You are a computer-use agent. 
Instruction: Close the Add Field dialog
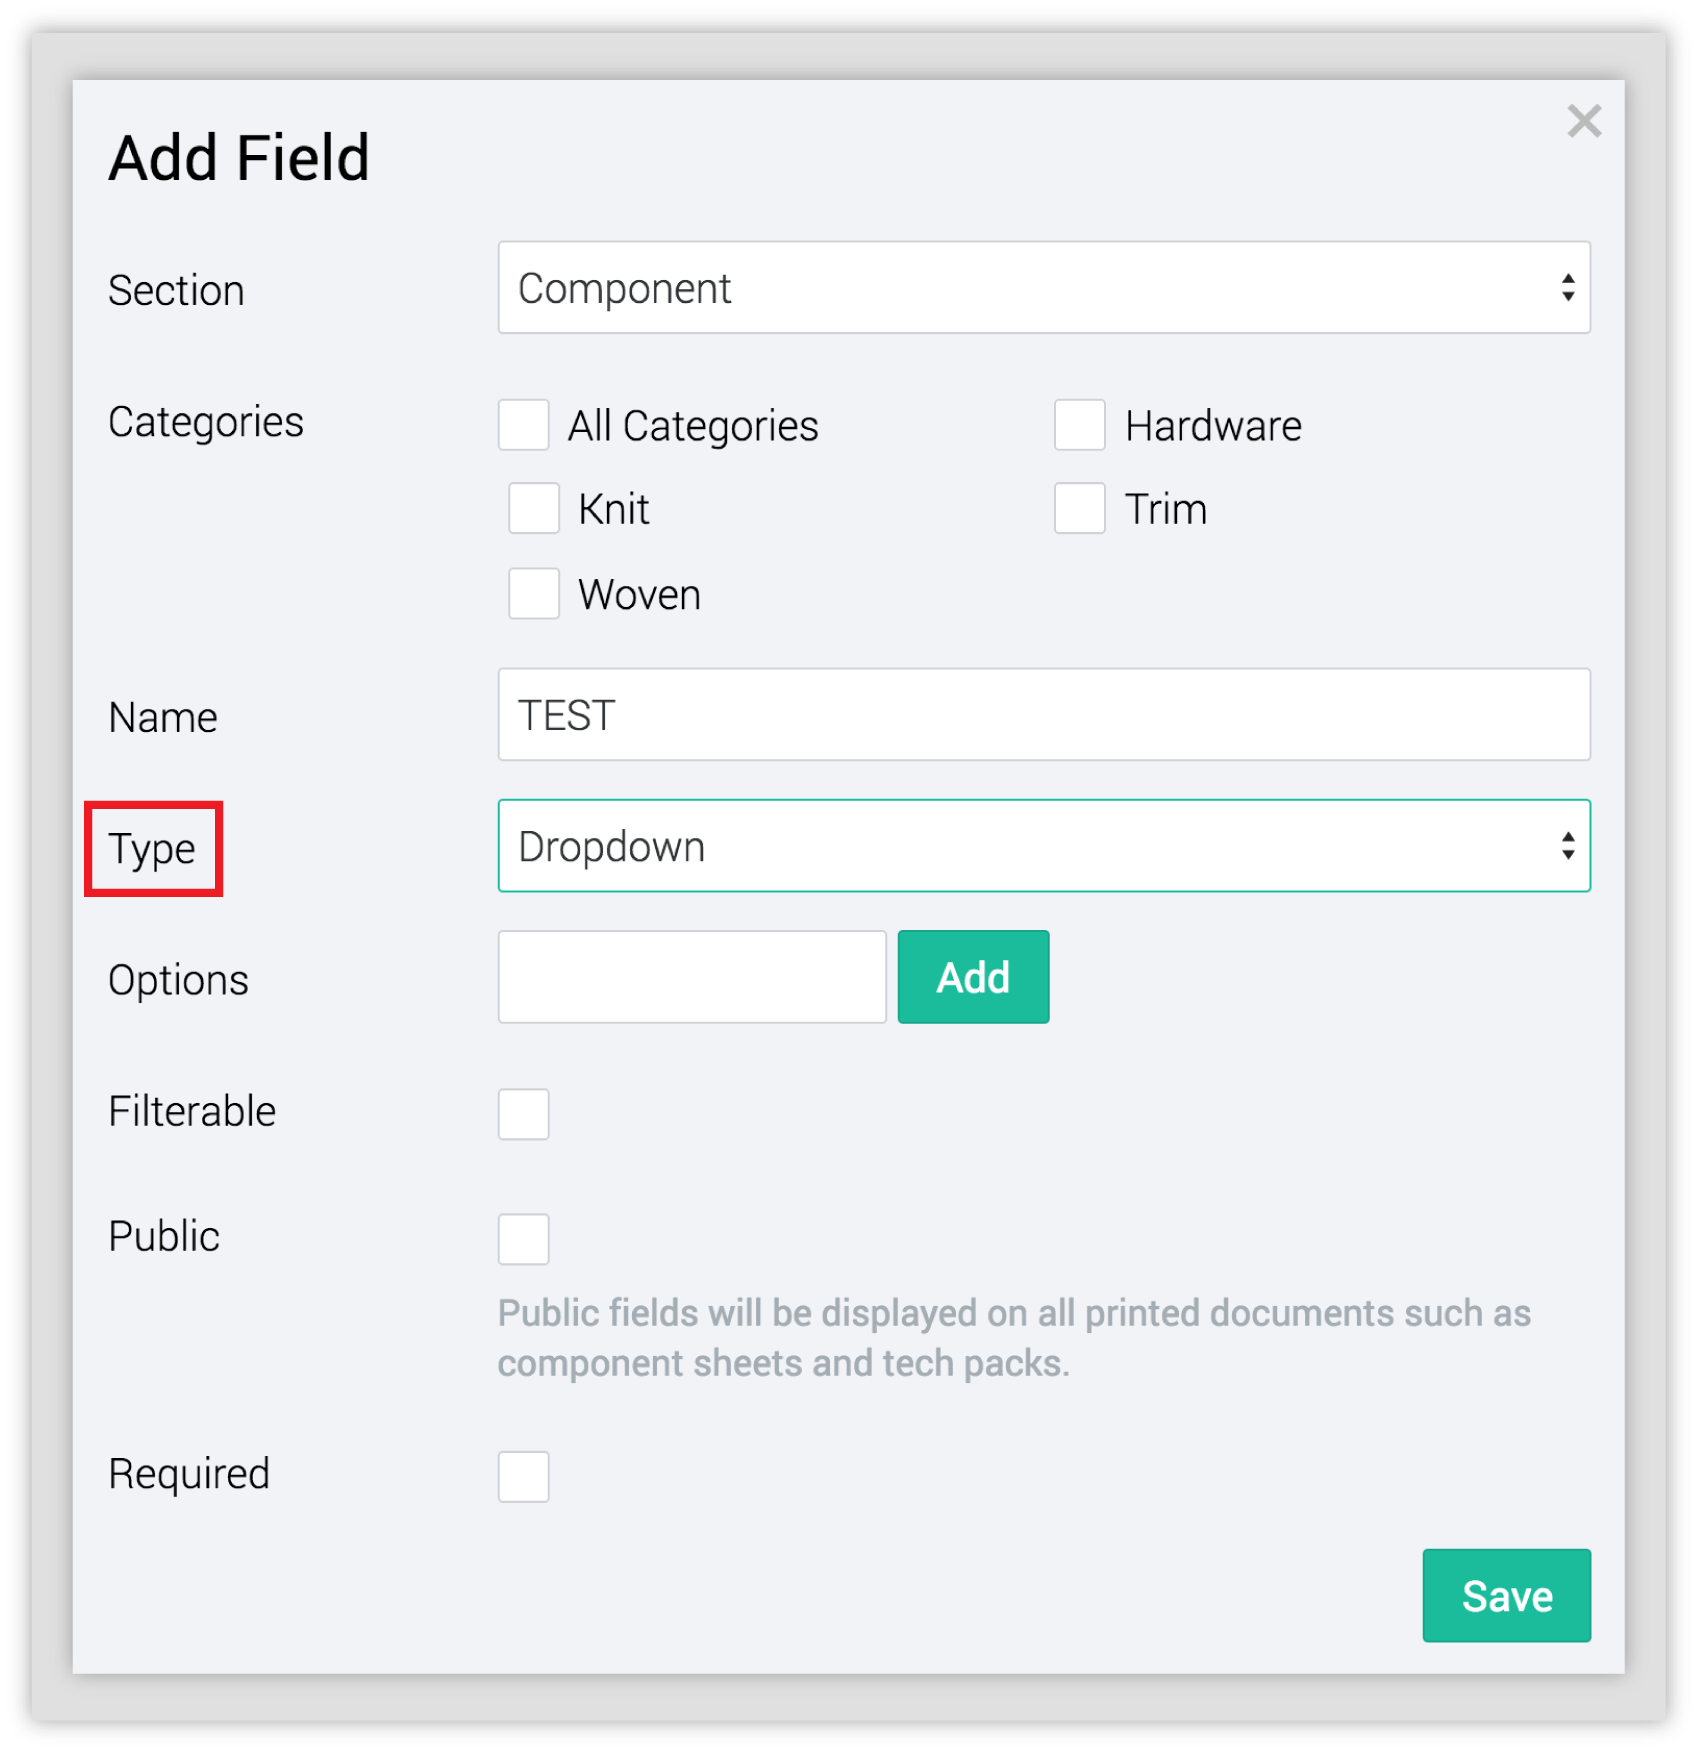[1583, 121]
